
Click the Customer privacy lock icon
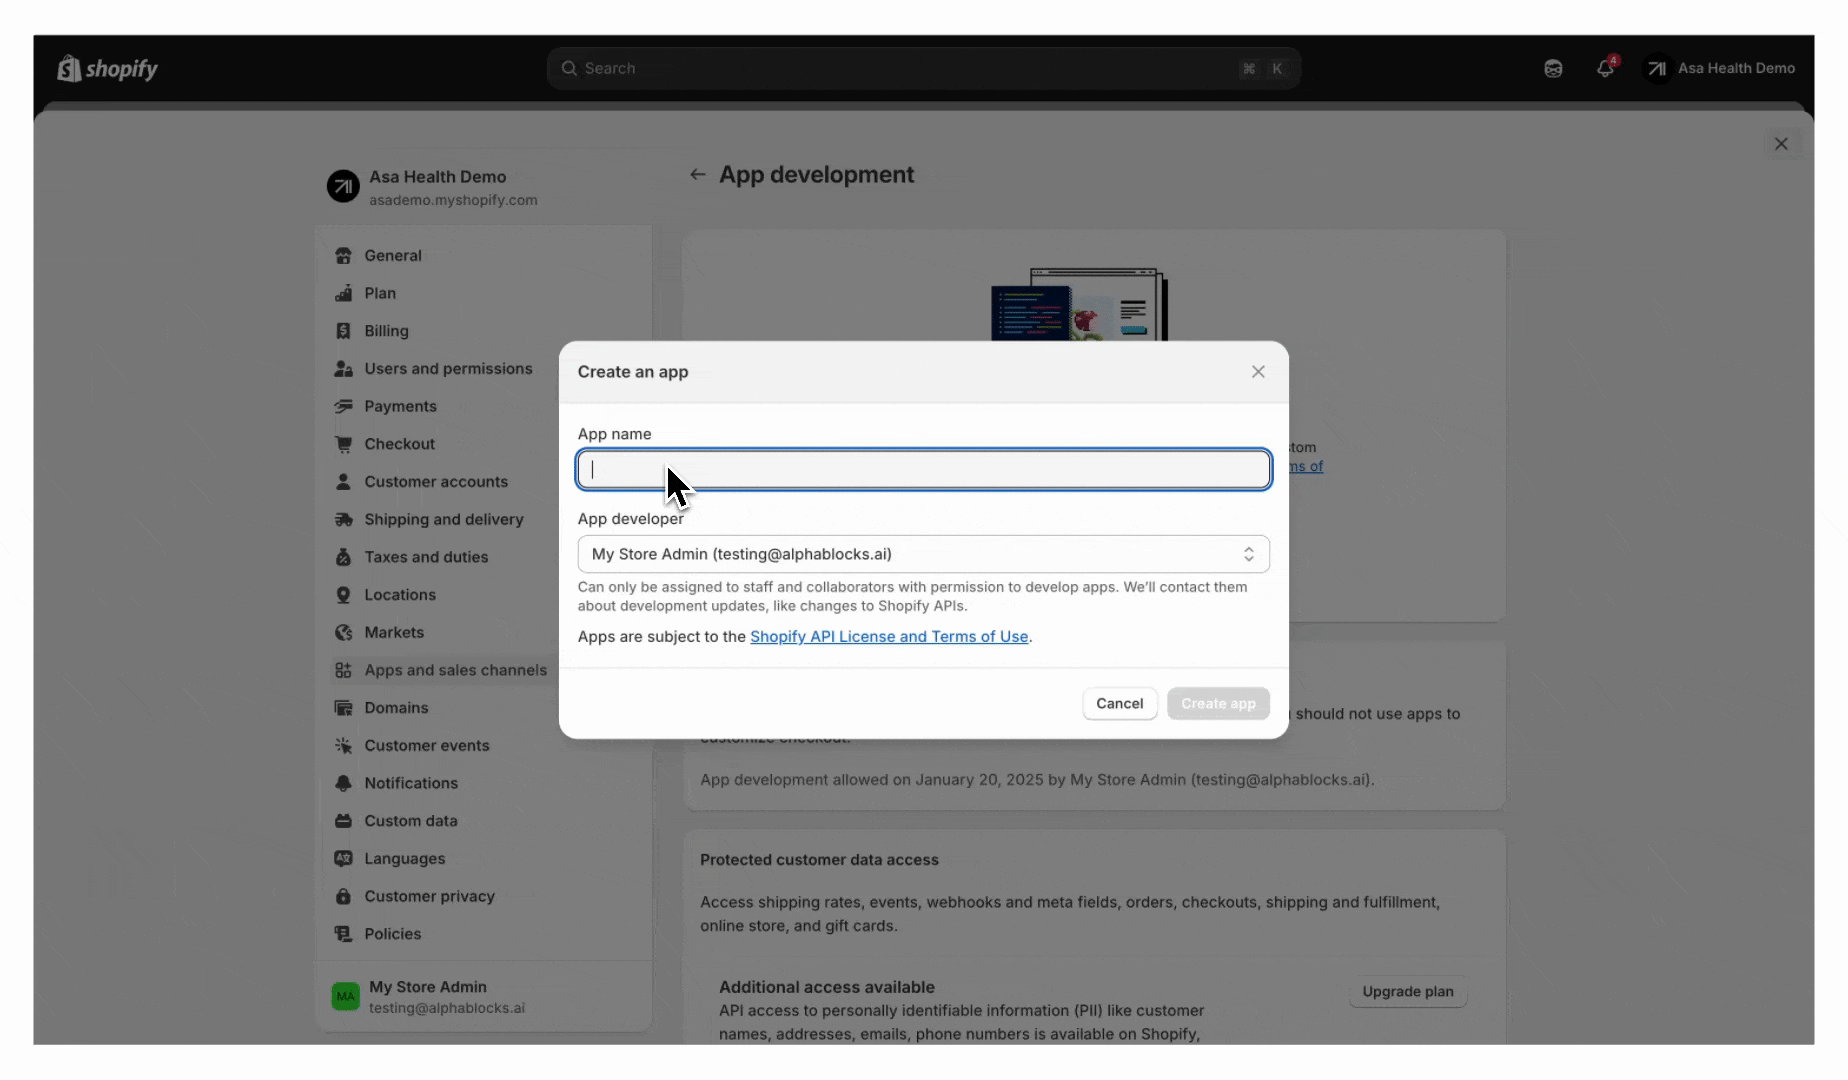[343, 896]
